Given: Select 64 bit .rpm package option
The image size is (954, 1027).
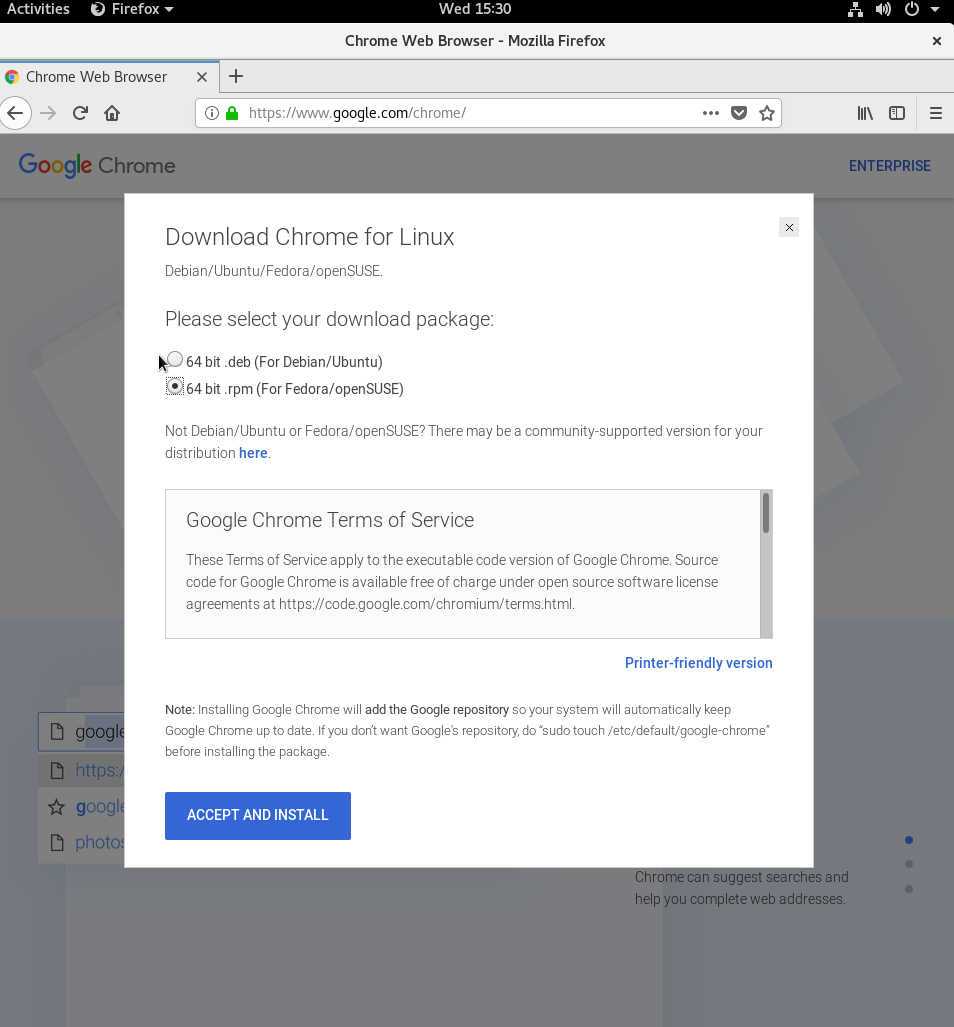Looking at the screenshot, I should pos(175,387).
